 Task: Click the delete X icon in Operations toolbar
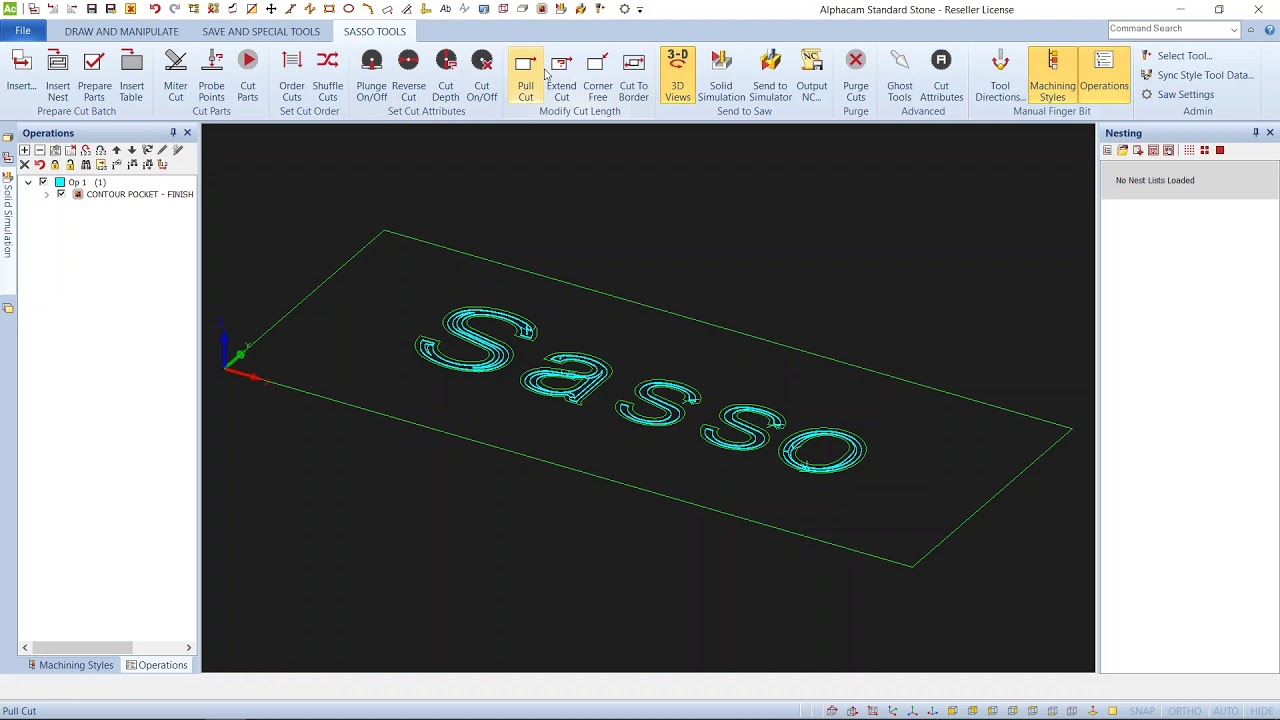pyautogui.click(x=24, y=164)
